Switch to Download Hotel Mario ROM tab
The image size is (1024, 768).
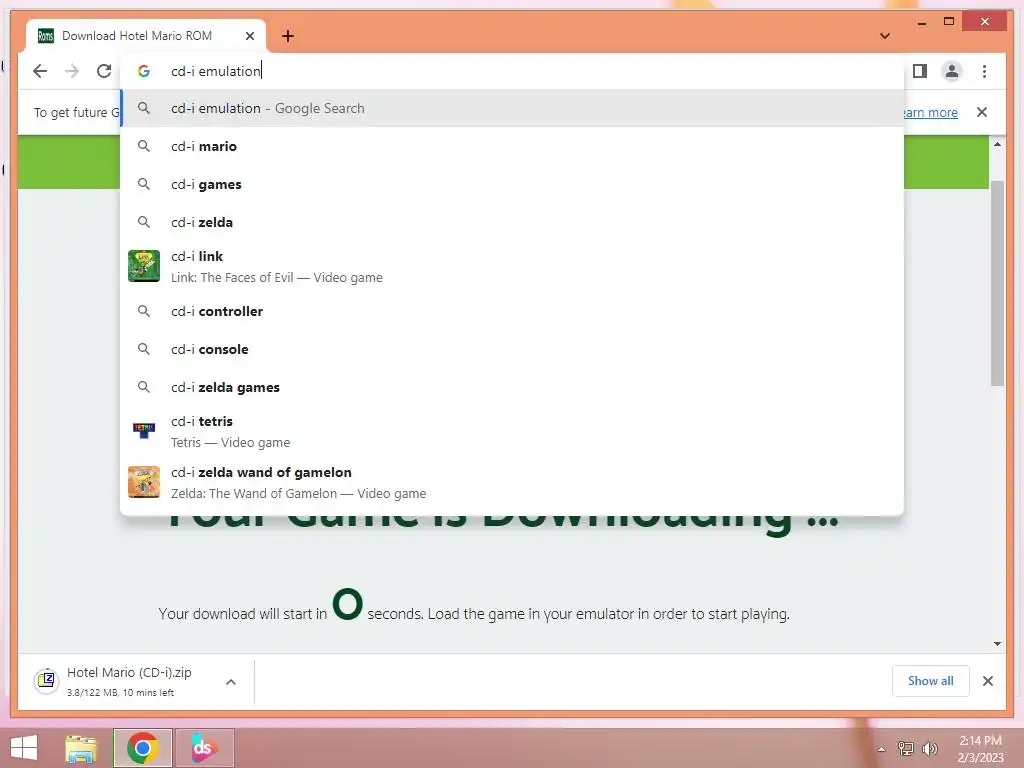146,36
